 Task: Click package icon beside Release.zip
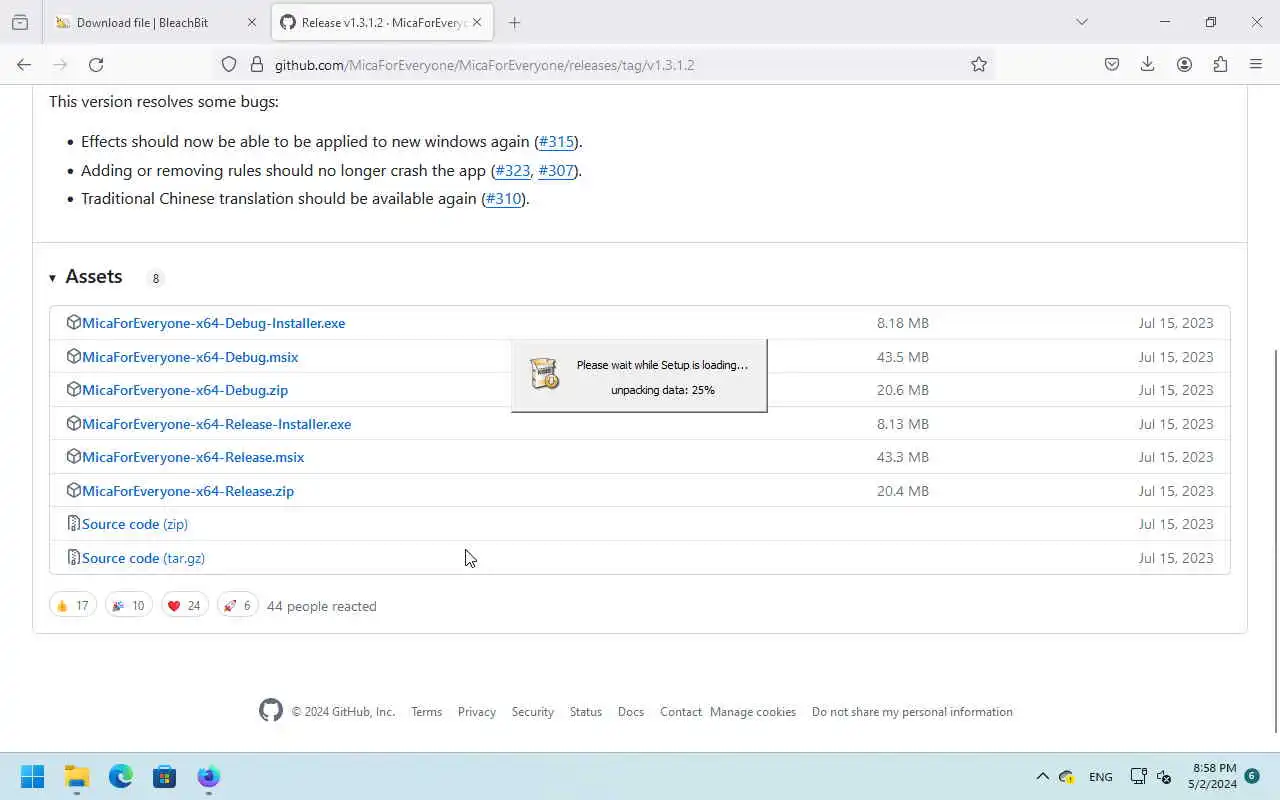point(73,490)
